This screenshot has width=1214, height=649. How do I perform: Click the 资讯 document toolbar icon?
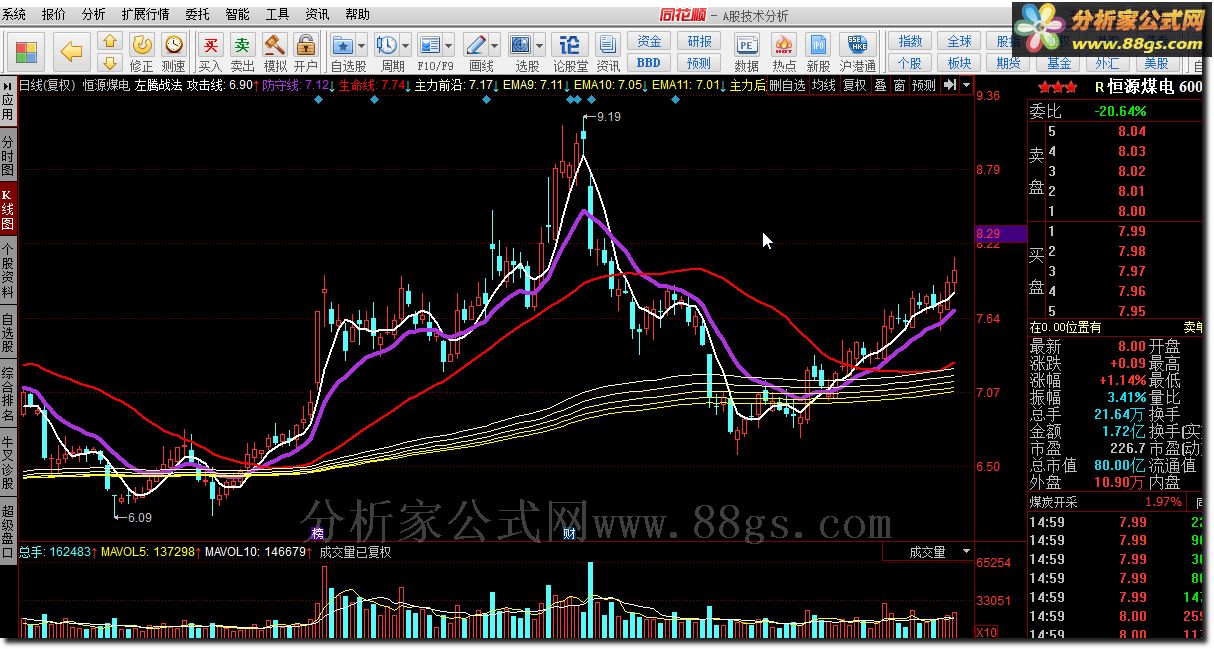pos(608,44)
